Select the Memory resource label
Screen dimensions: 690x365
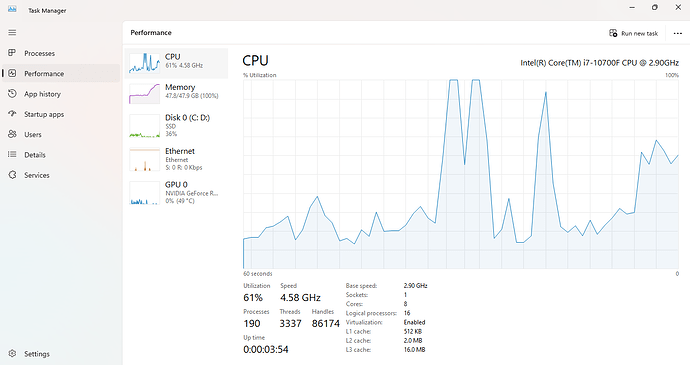(x=180, y=87)
